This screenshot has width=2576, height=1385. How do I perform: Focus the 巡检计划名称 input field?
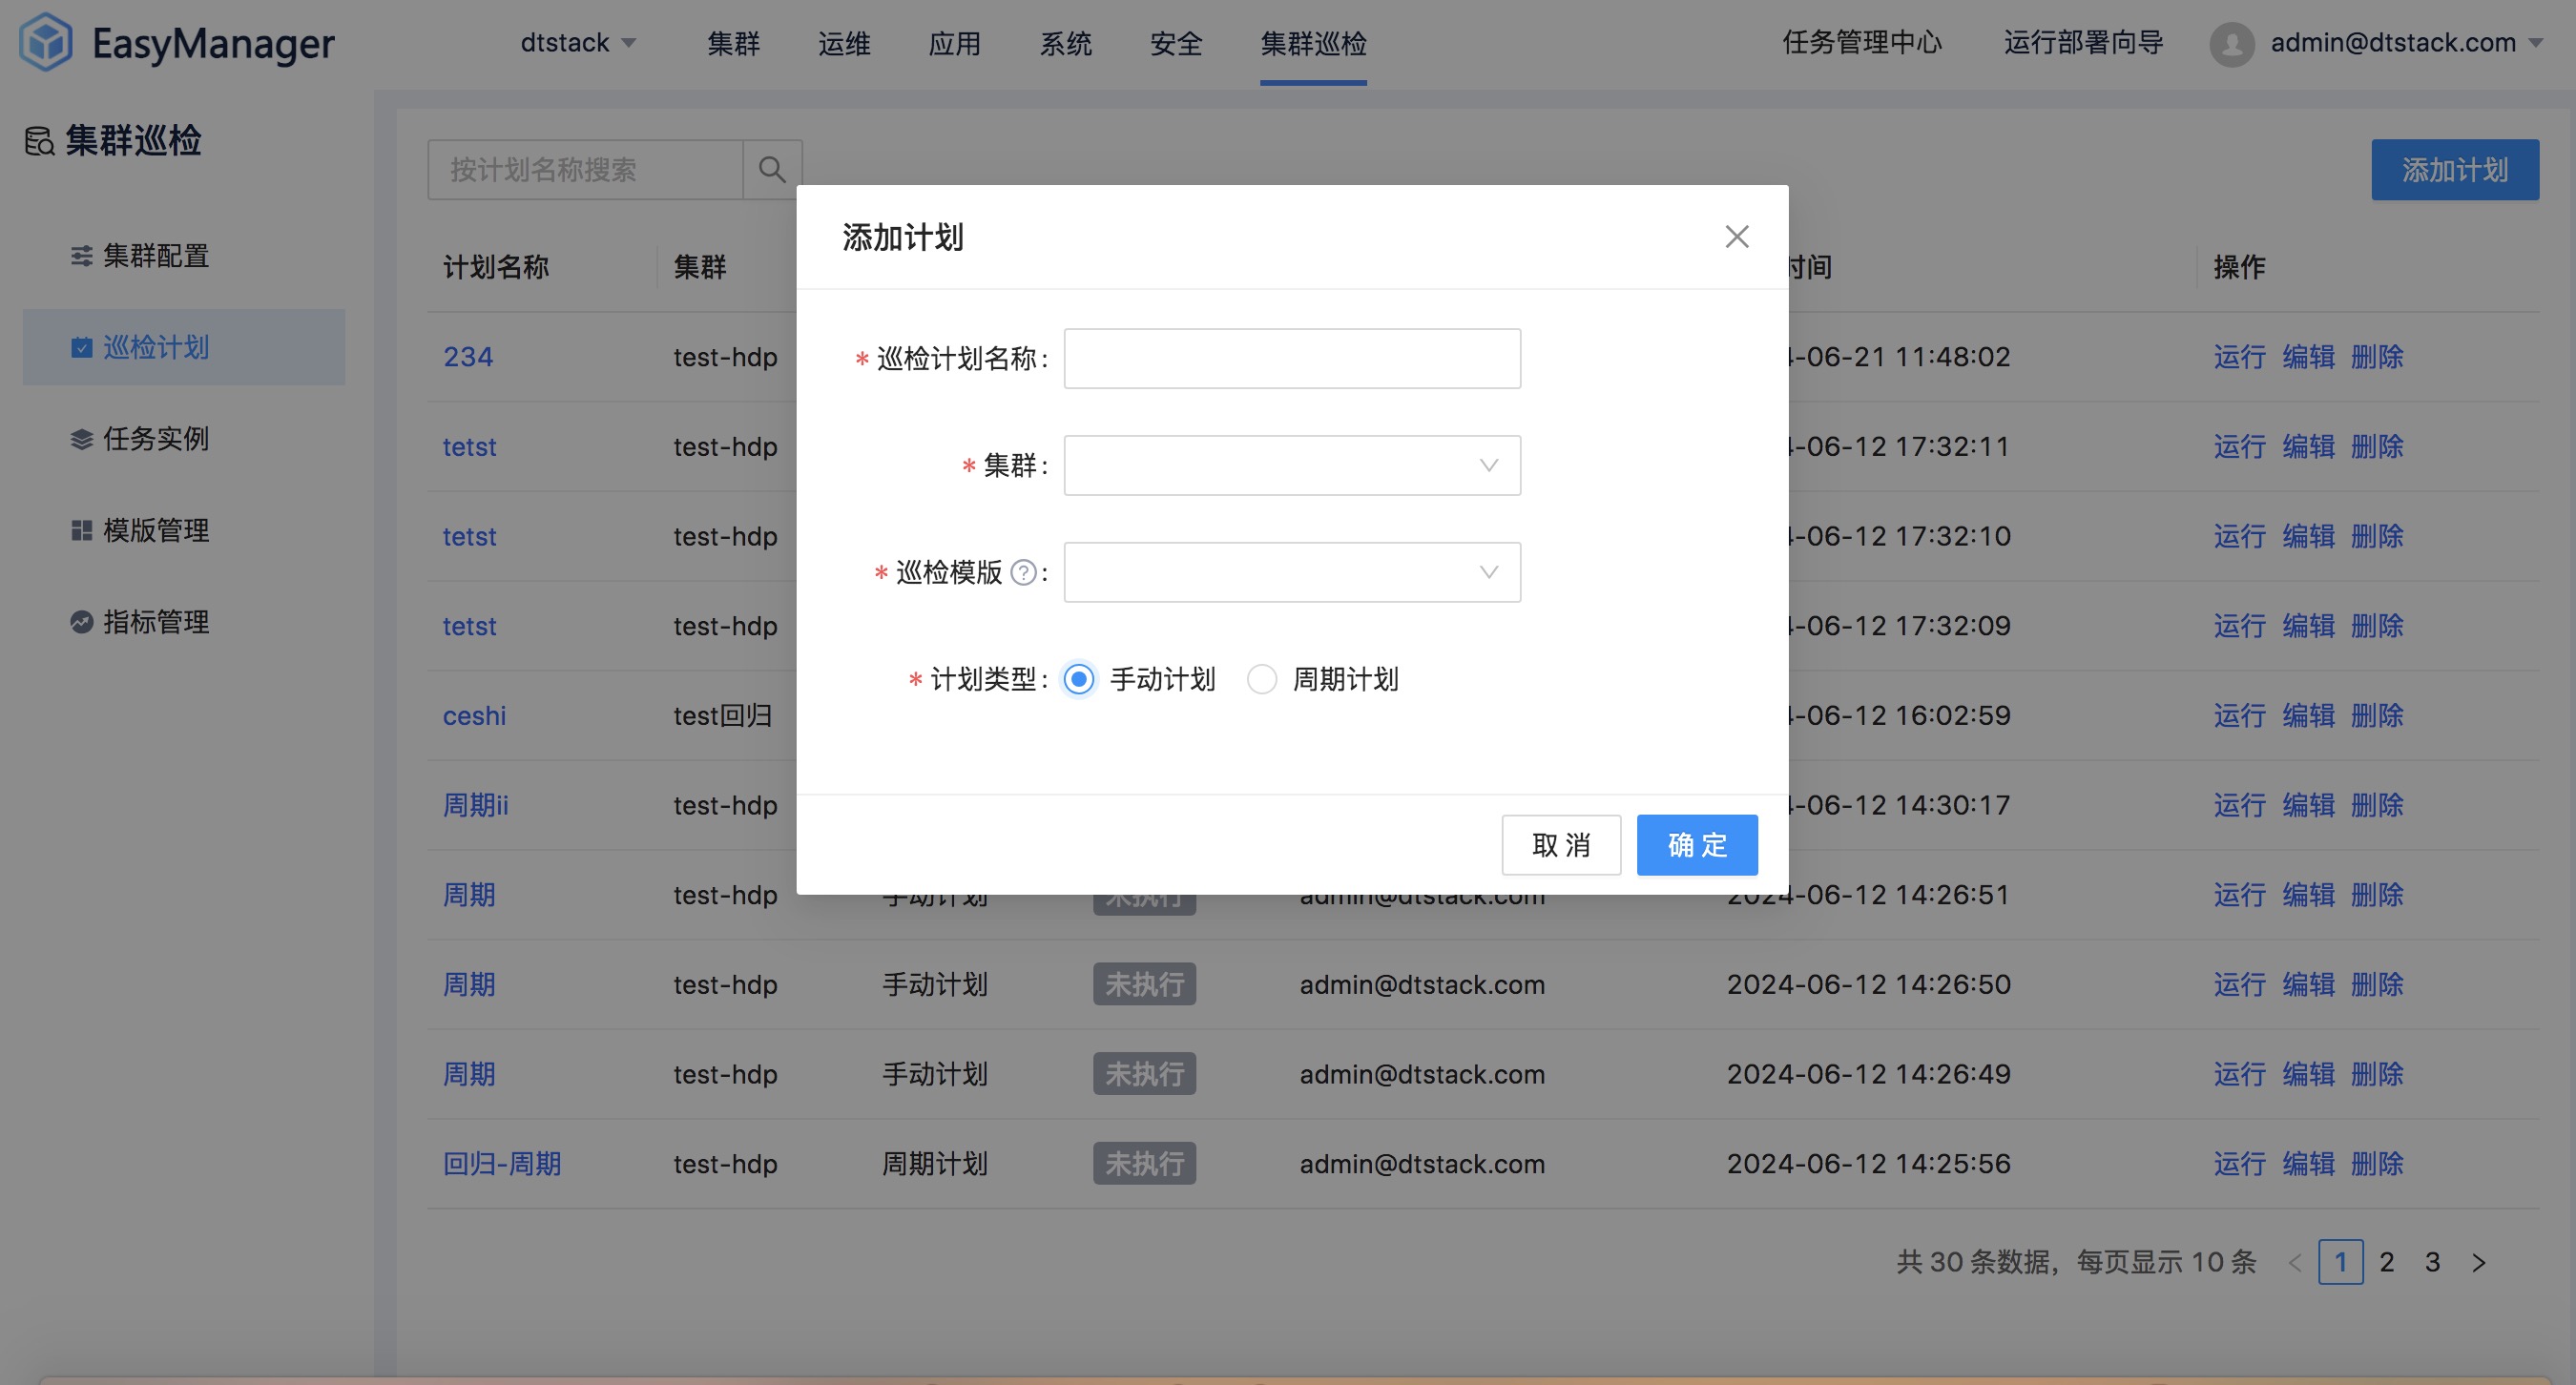click(x=1292, y=358)
